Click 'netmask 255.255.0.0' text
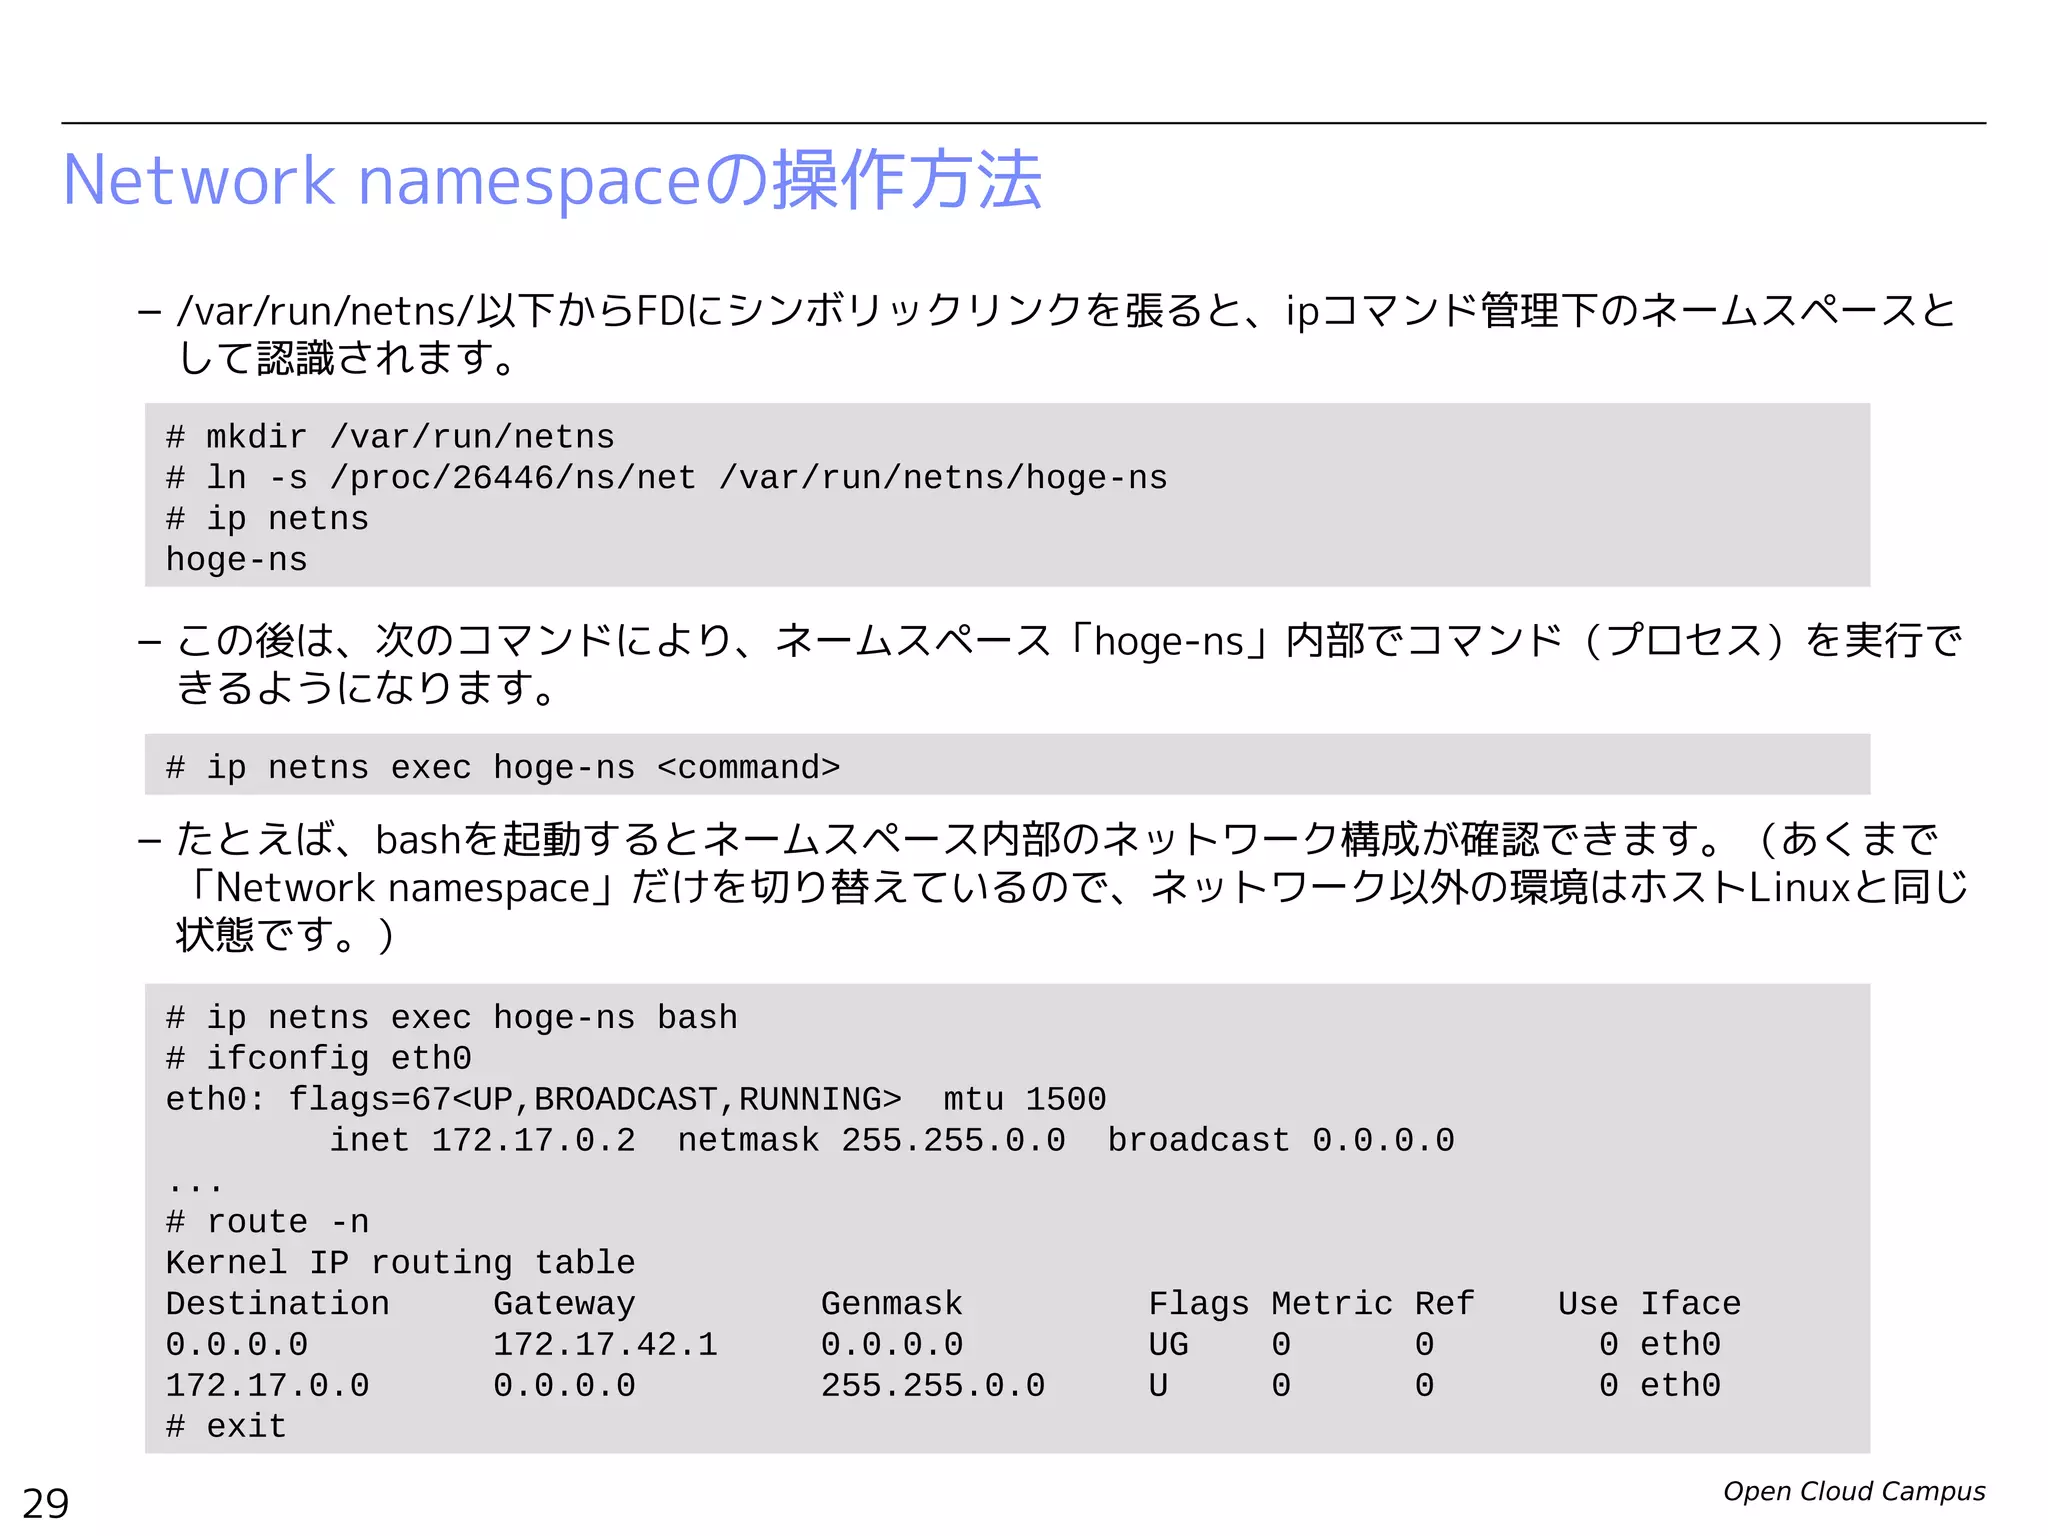2048x1536 pixels. click(872, 1140)
